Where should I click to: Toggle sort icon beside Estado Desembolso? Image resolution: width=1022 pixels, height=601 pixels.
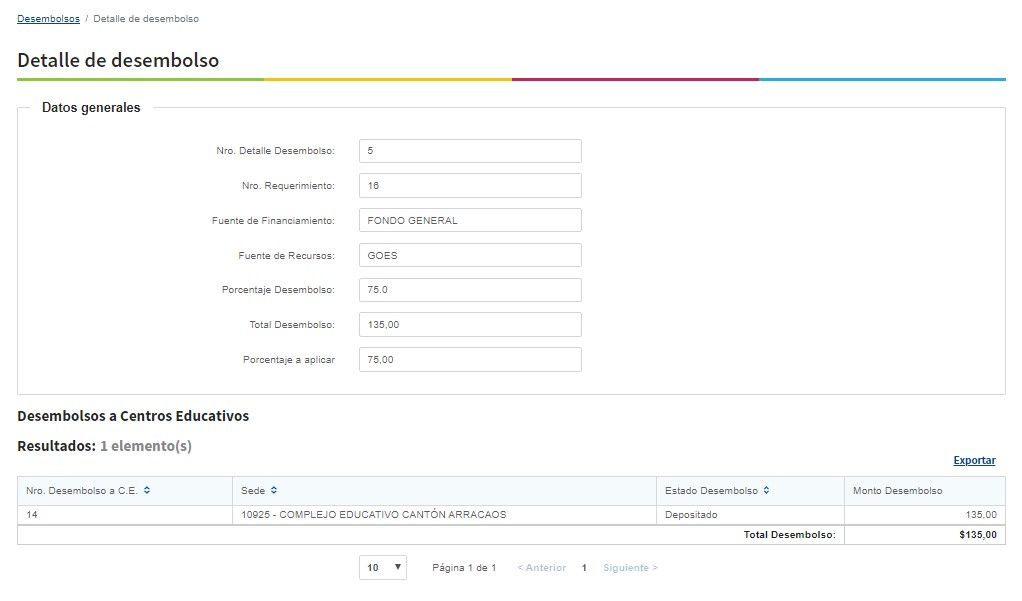pos(766,491)
